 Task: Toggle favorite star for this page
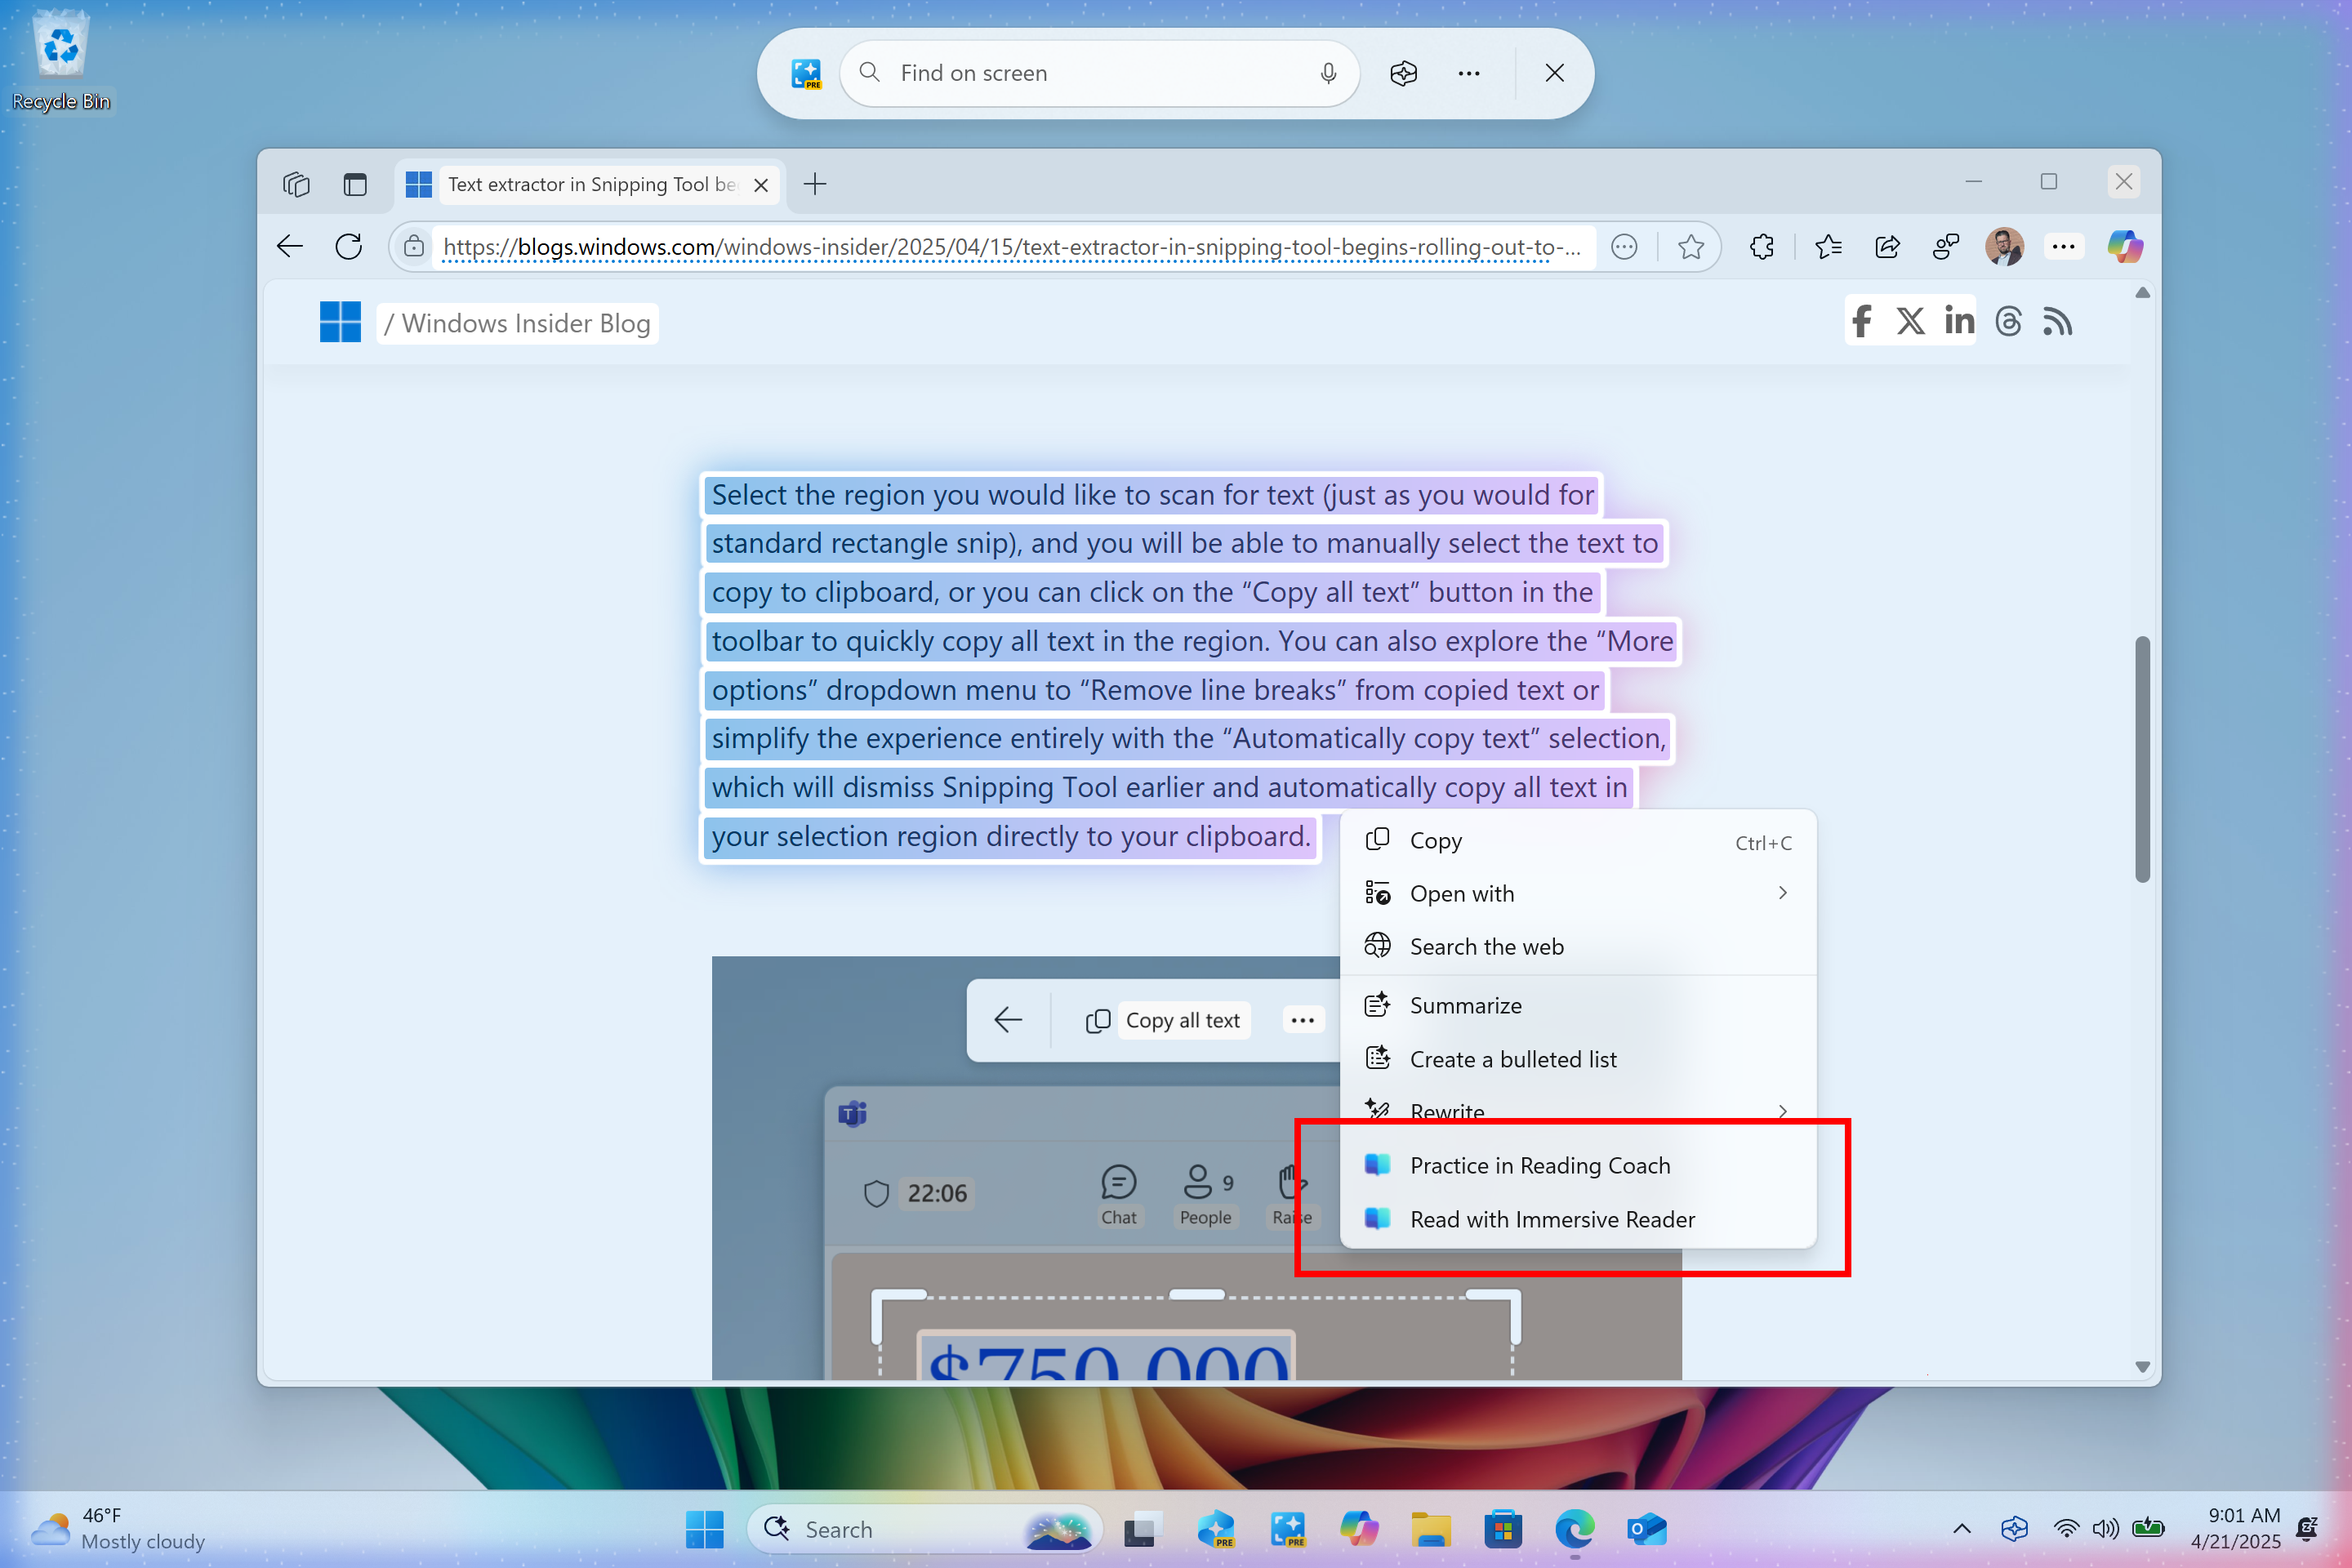1690,246
